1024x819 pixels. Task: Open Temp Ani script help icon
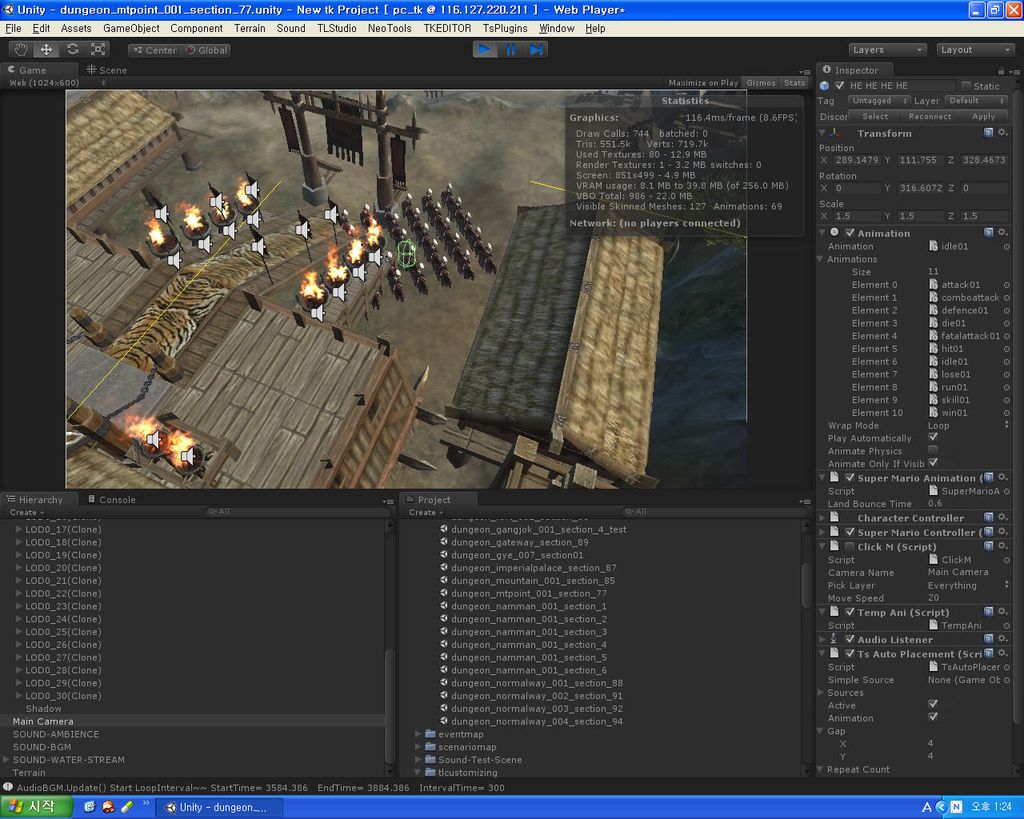tap(988, 612)
